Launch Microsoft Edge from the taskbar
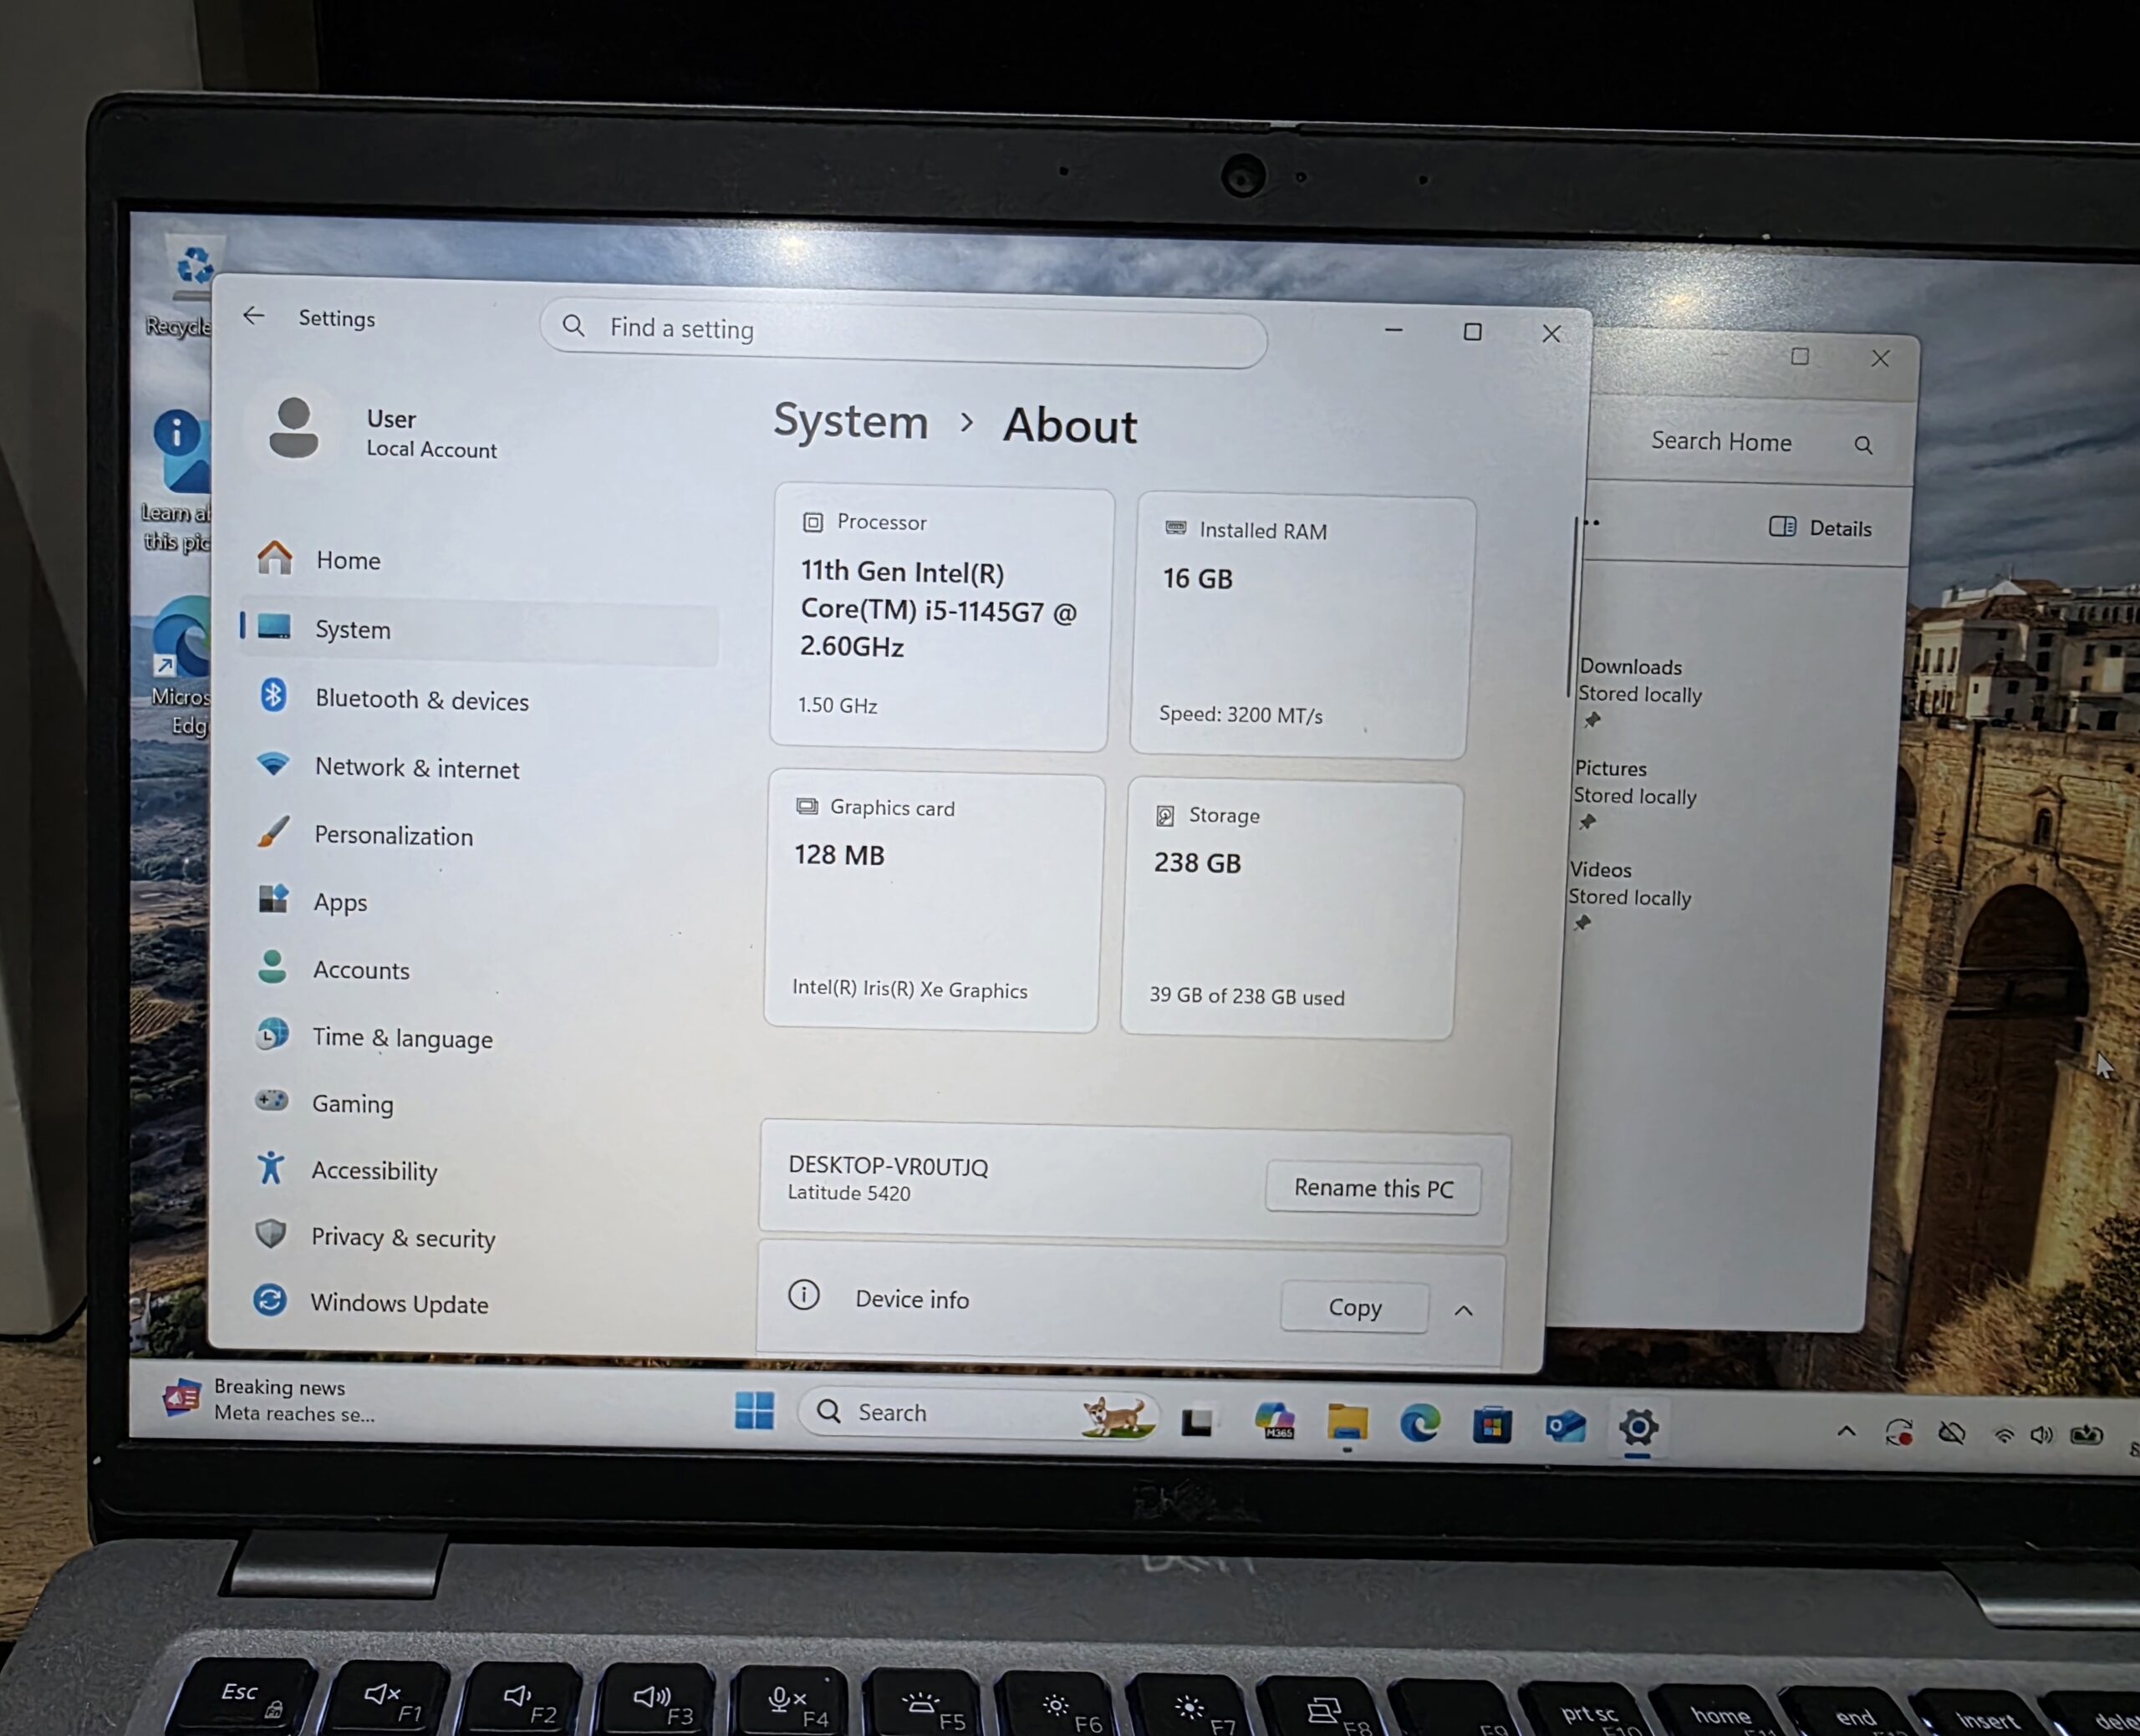This screenshot has width=2140, height=1736. coord(1419,1423)
